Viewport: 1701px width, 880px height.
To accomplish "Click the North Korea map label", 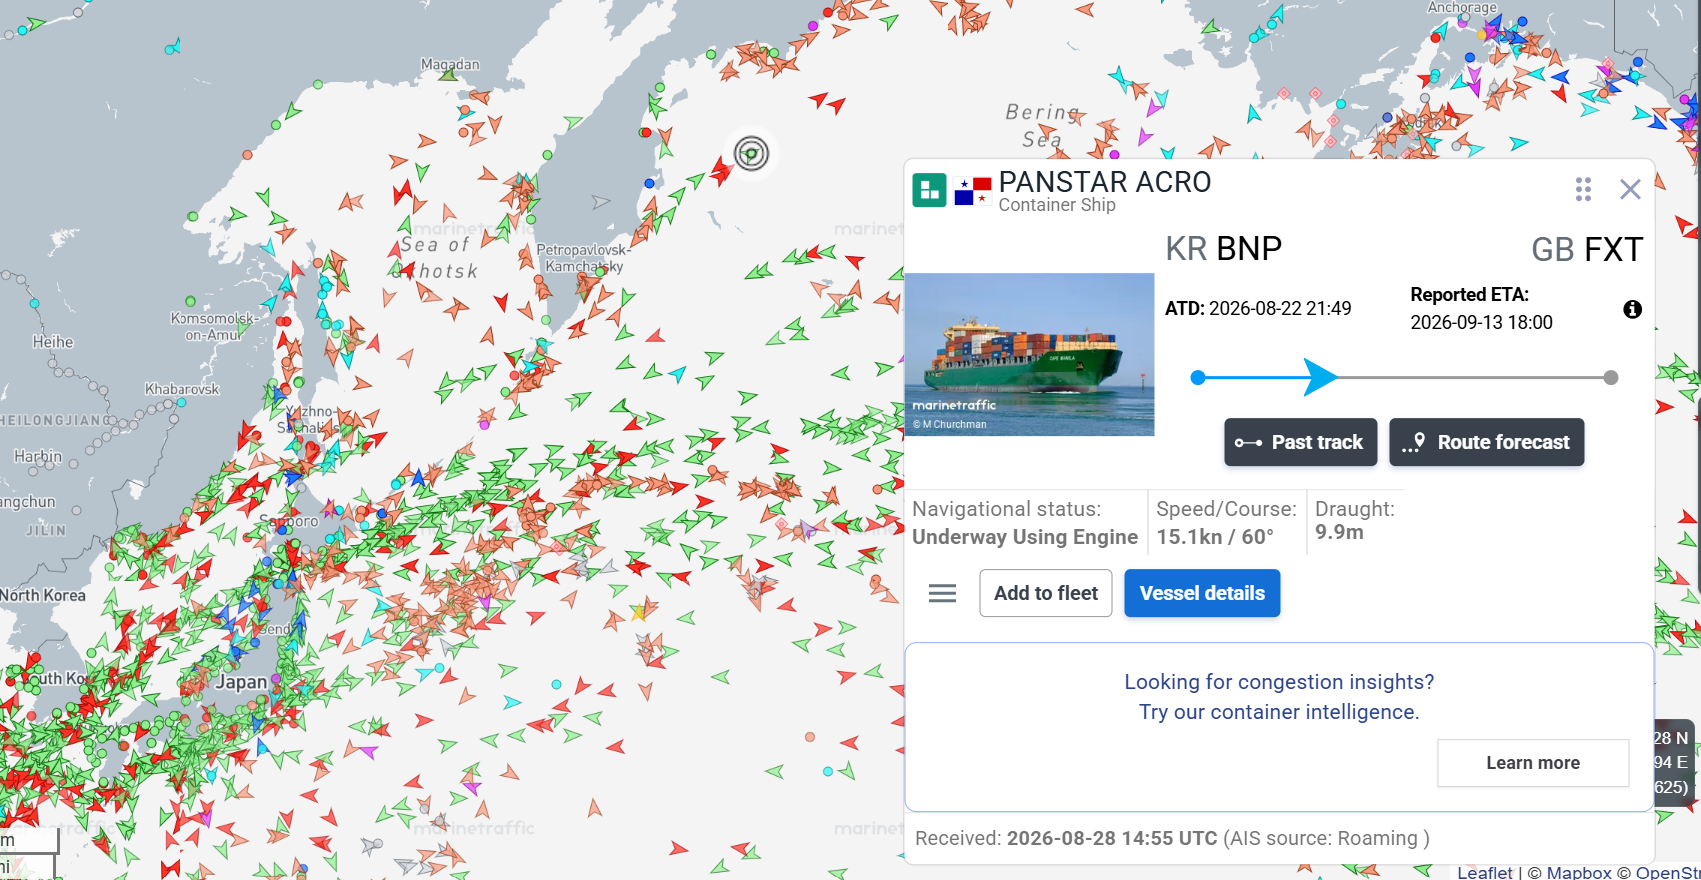I will (43, 595).
